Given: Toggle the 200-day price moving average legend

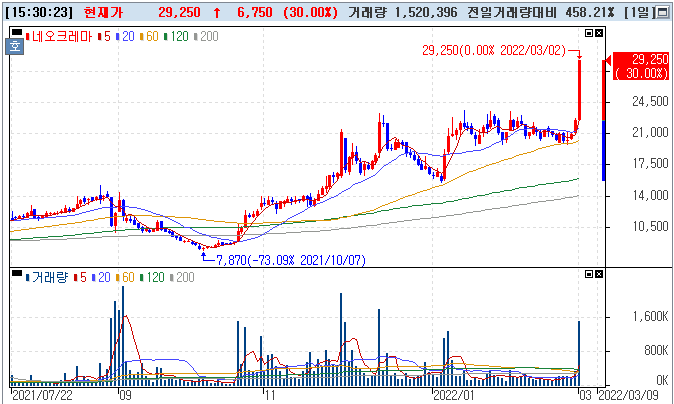Looking at the screenshot, I should pyautogui.click(x=207, y=37).
